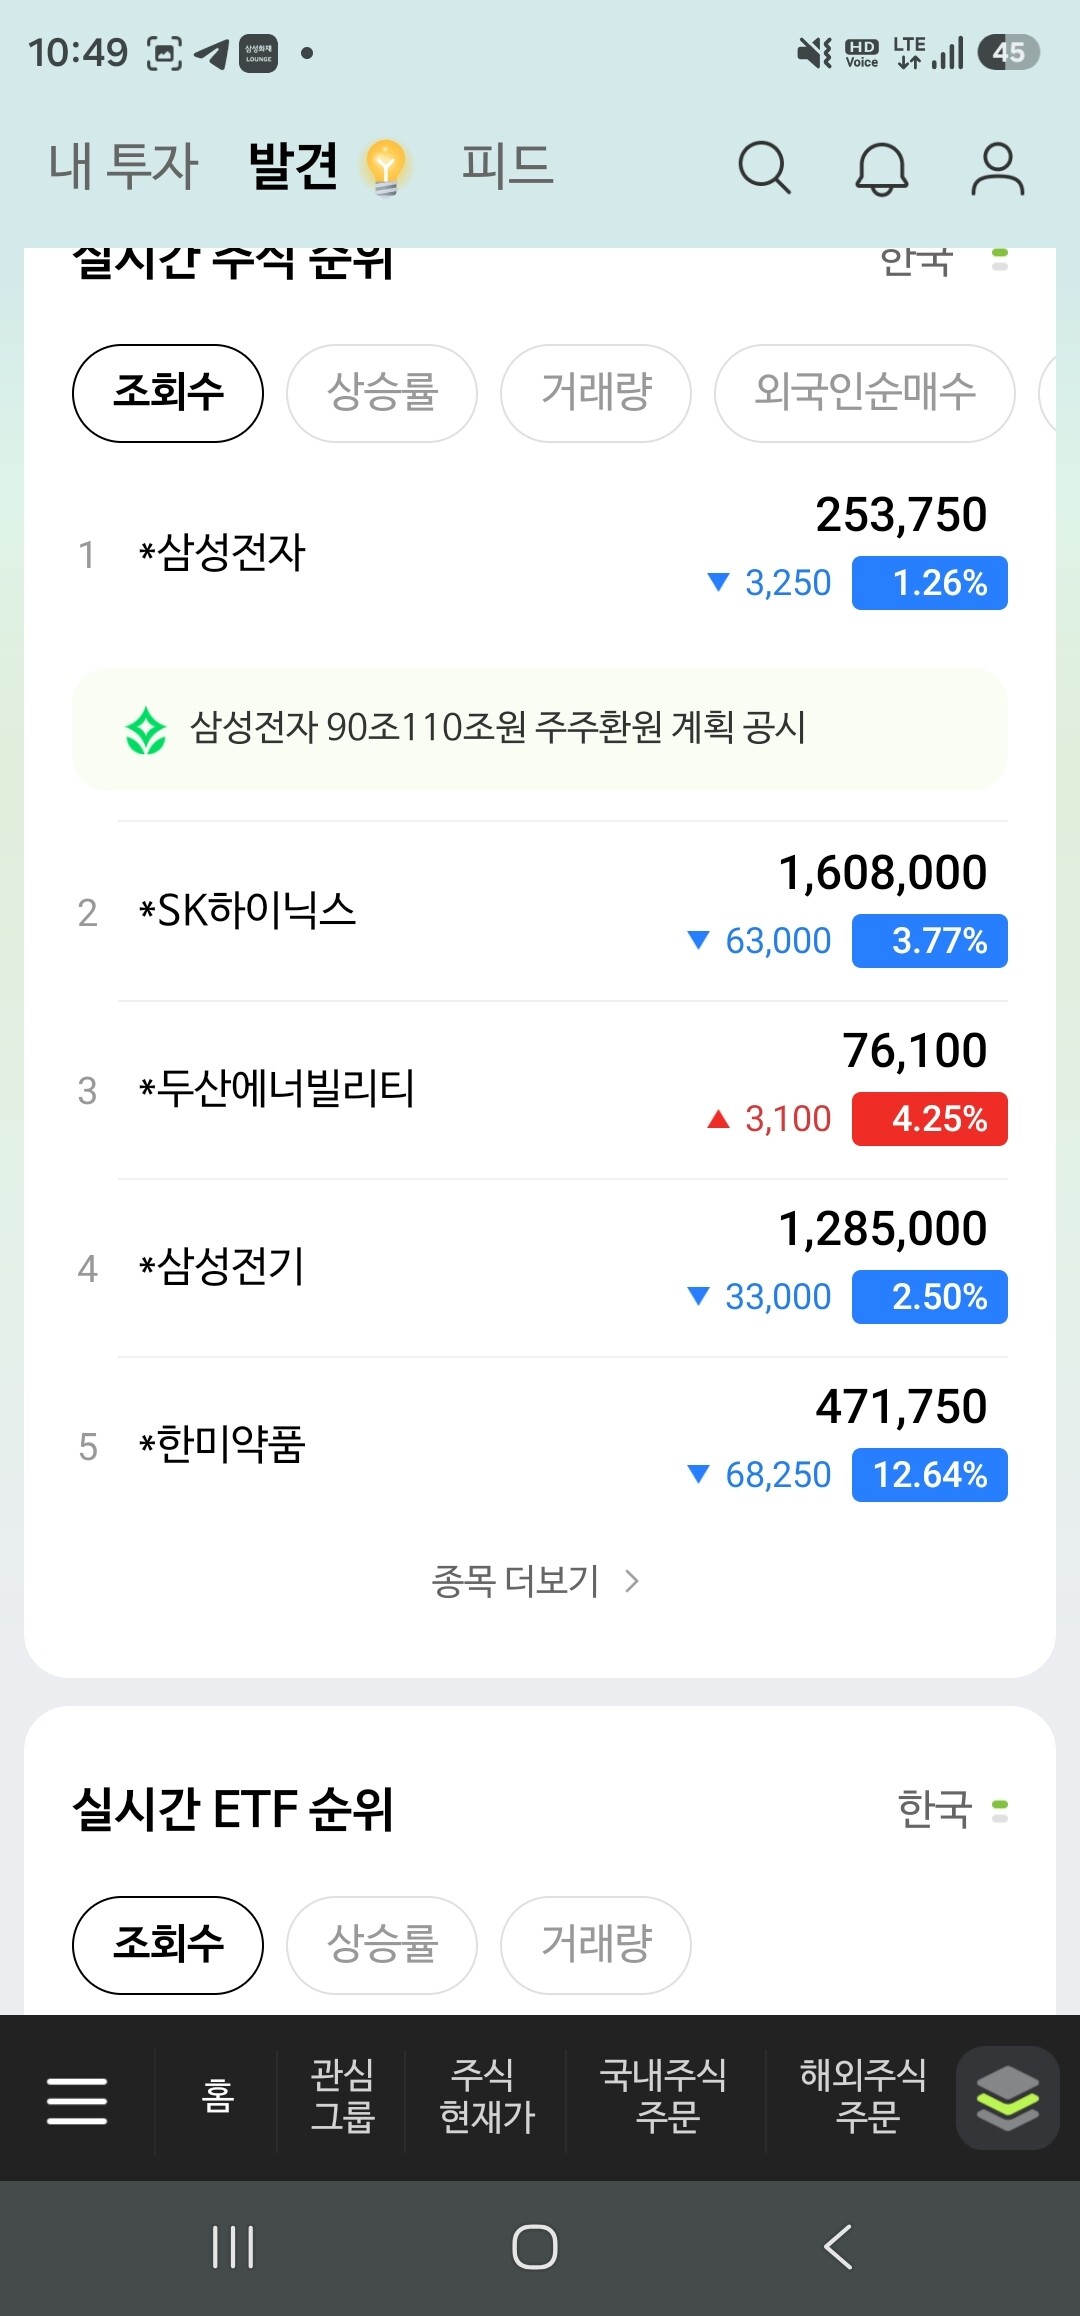Open the 한국 country selector for ETF ranking
Viewport: 1080px width, 2316px height.
click(x=952, y=1810)
